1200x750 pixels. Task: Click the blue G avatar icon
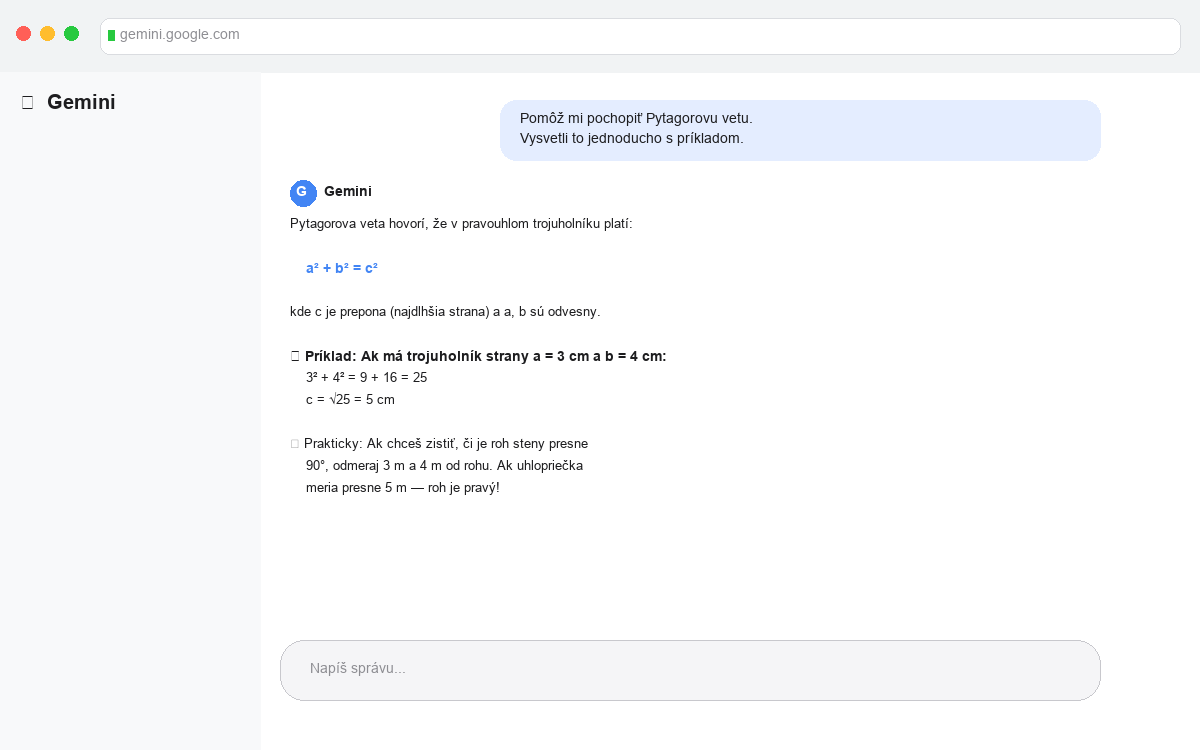click(303, 193)
